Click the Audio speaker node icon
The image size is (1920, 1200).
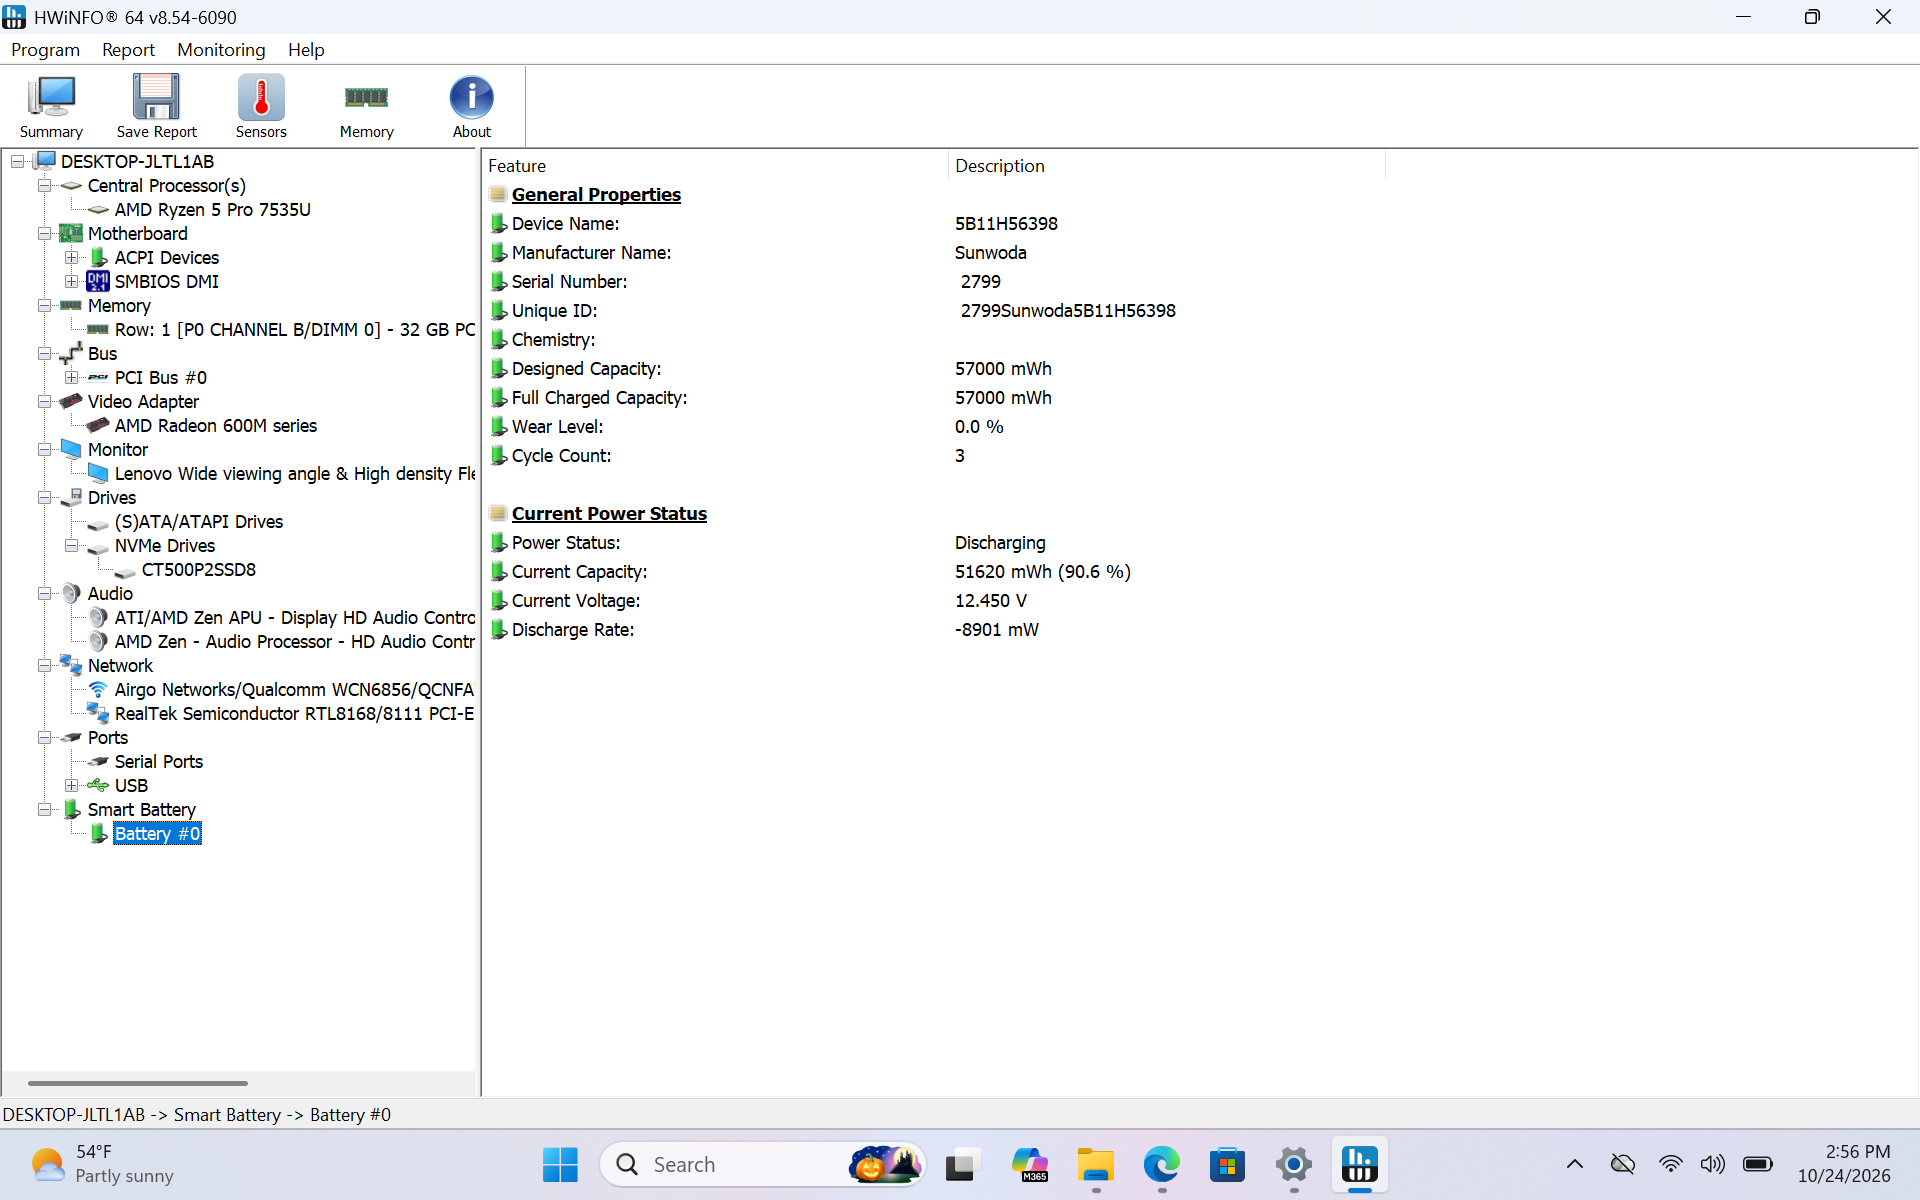coord(71,593)
